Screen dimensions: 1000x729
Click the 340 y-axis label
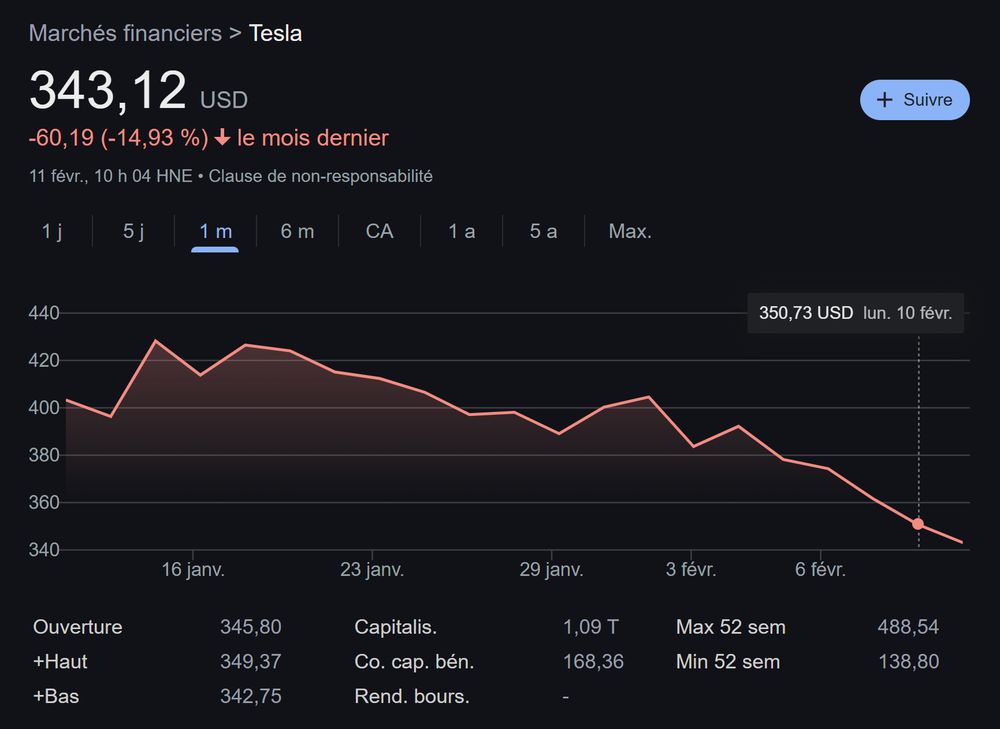(43, 550)
